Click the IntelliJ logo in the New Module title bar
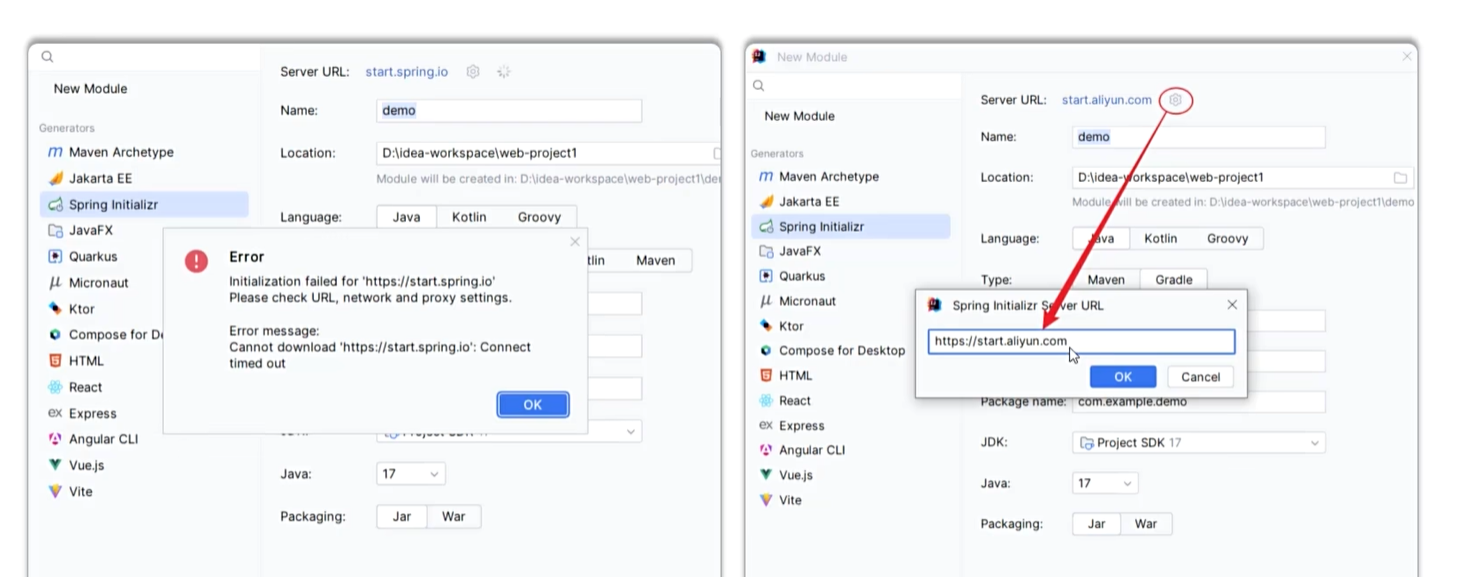 click(x=759, y=57)
